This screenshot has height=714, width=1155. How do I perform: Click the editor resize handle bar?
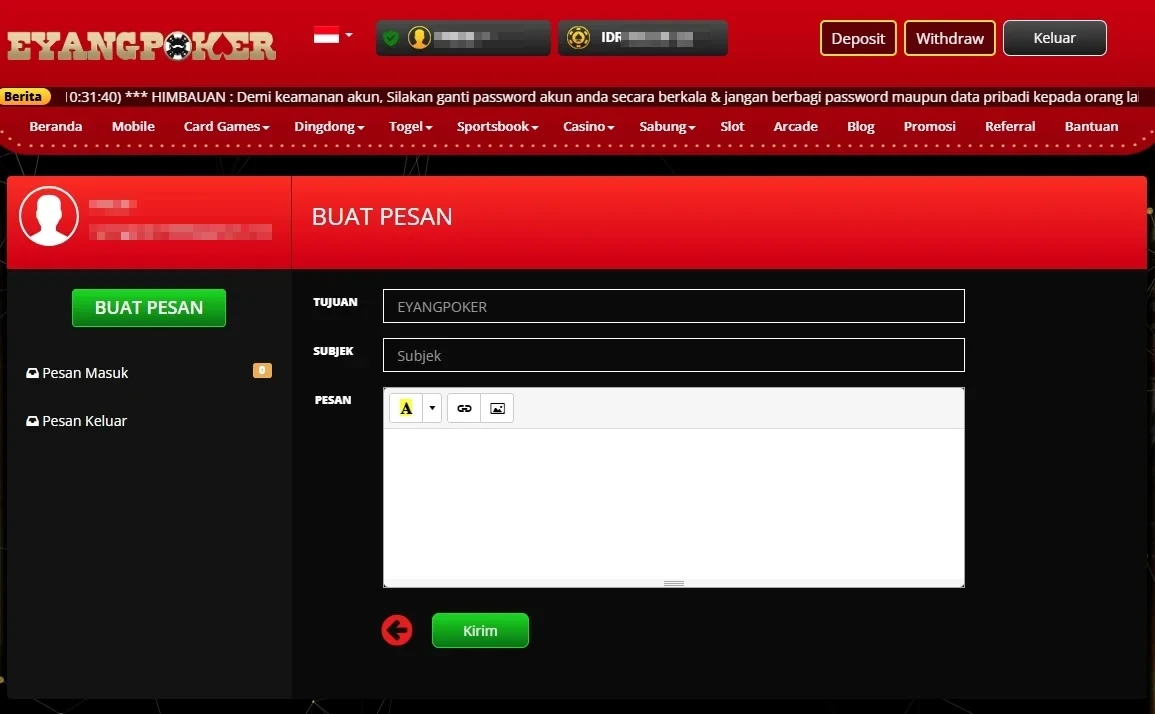coord(673,583)
